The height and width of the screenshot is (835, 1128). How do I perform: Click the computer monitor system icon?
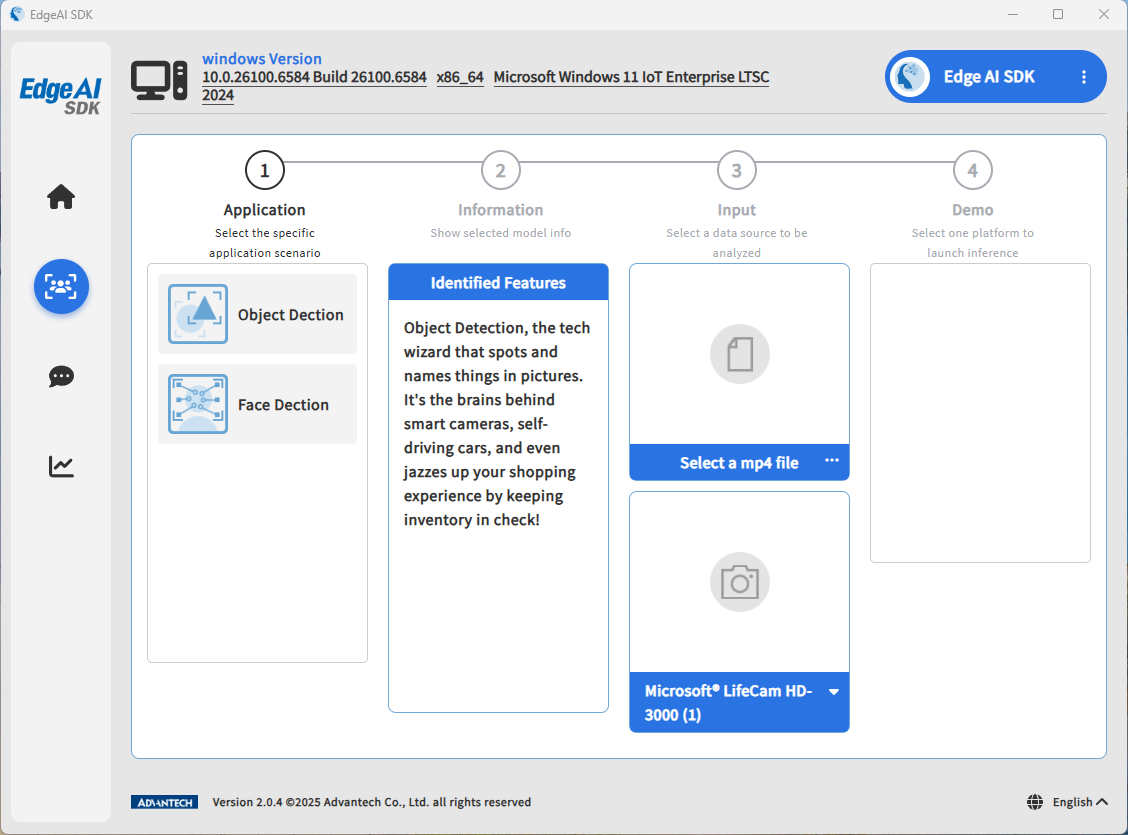coord(159,81)
